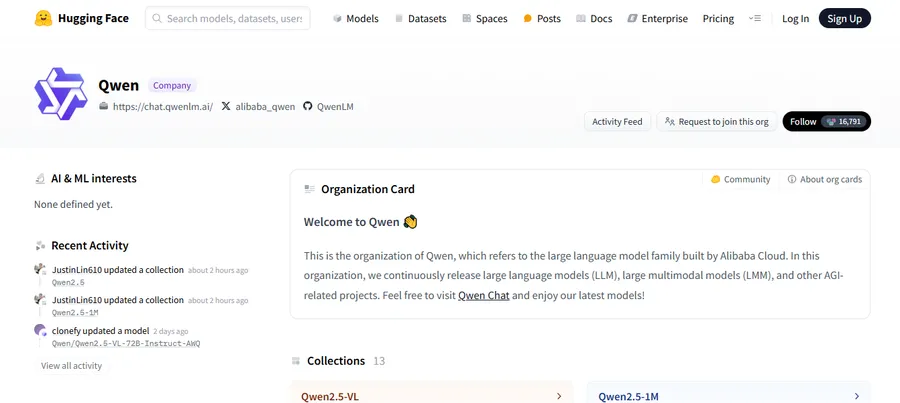
Task: Open Spaces from the top navigation
Action: [484, 19]
